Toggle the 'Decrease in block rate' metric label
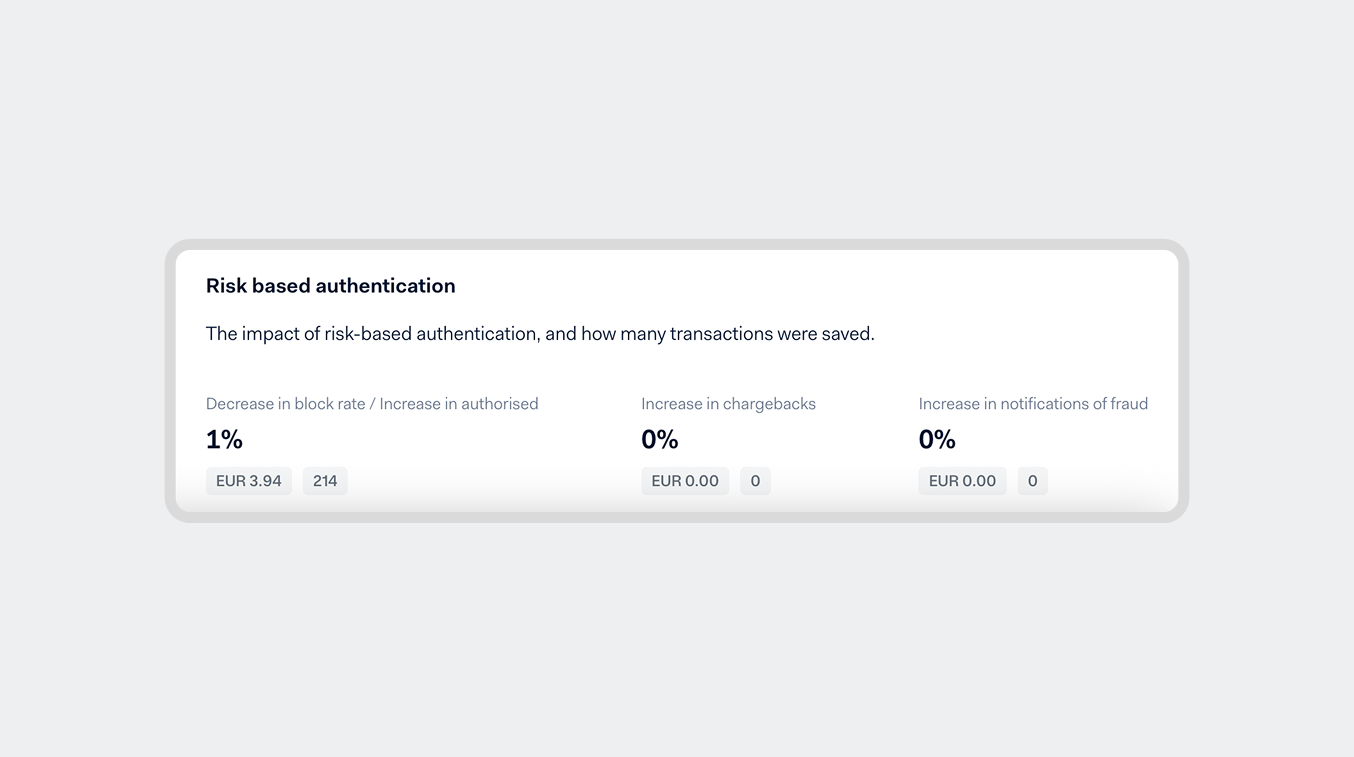This screenshot has width=1354, height=757. click(371, 403)
